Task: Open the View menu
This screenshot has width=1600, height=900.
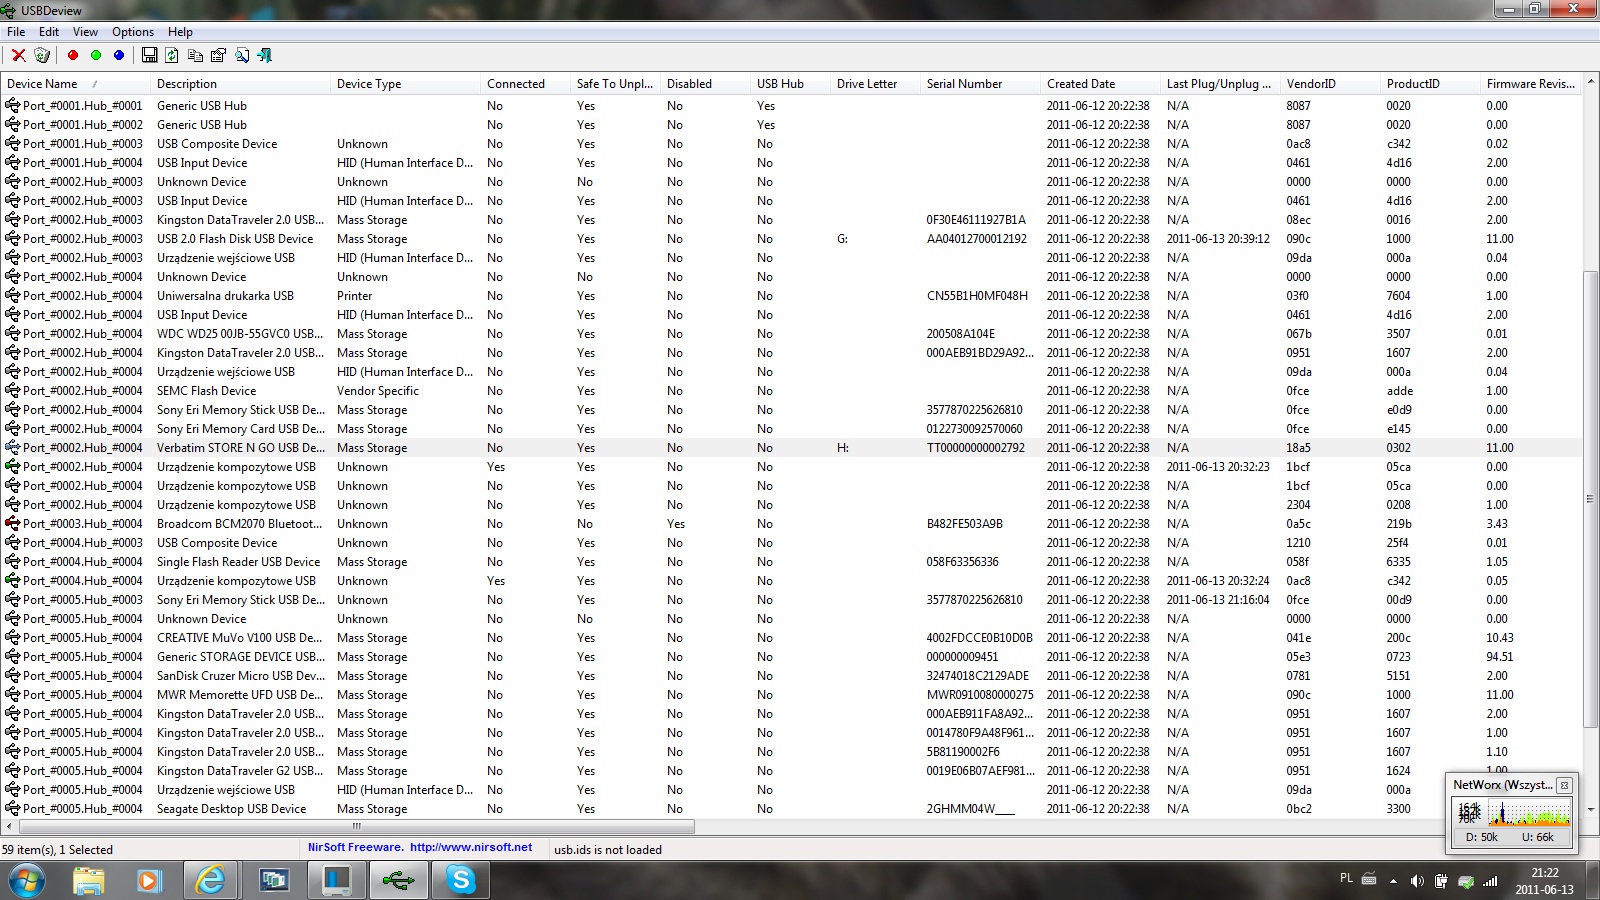Action: pyautogui.click(x=85, y=32)
